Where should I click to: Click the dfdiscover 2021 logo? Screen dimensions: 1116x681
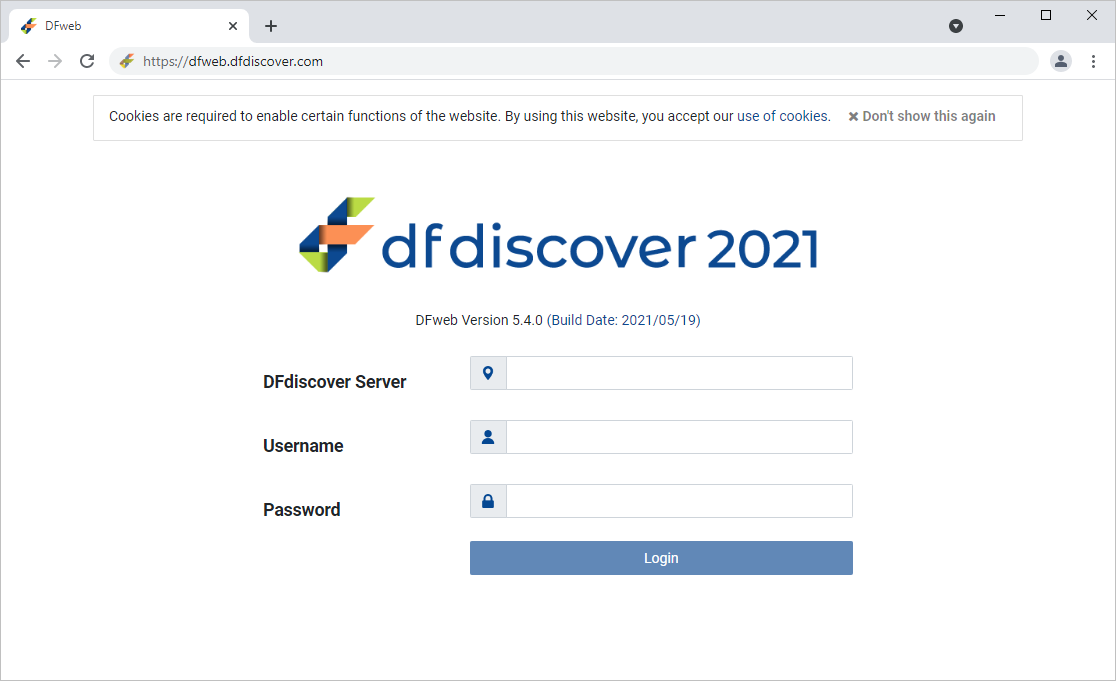558,235
